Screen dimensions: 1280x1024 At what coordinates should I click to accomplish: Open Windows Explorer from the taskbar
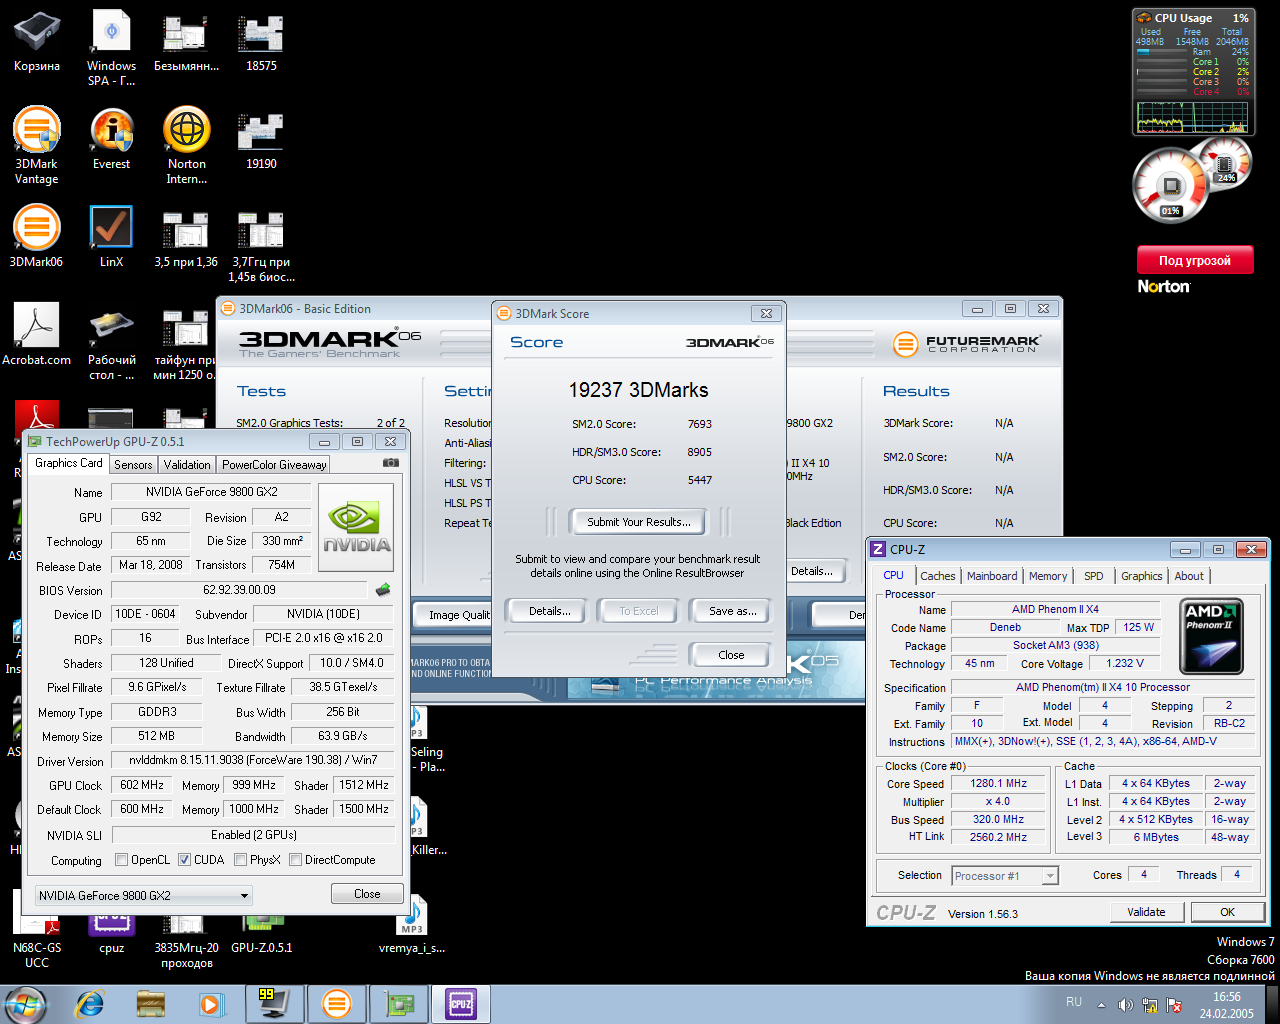coord(151,1004)
